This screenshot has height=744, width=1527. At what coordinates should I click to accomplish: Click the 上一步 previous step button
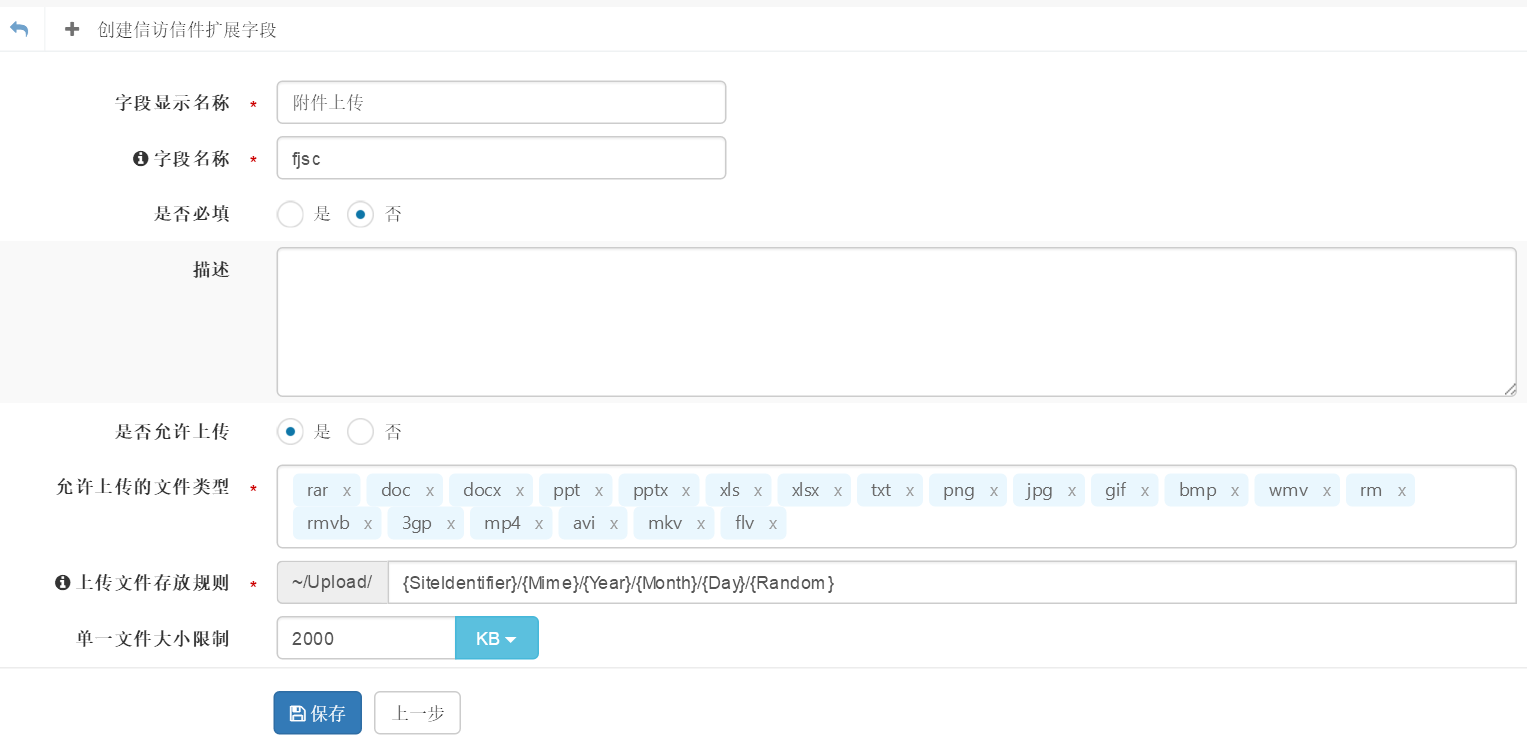pyautogui.click(x=417, y=713)
